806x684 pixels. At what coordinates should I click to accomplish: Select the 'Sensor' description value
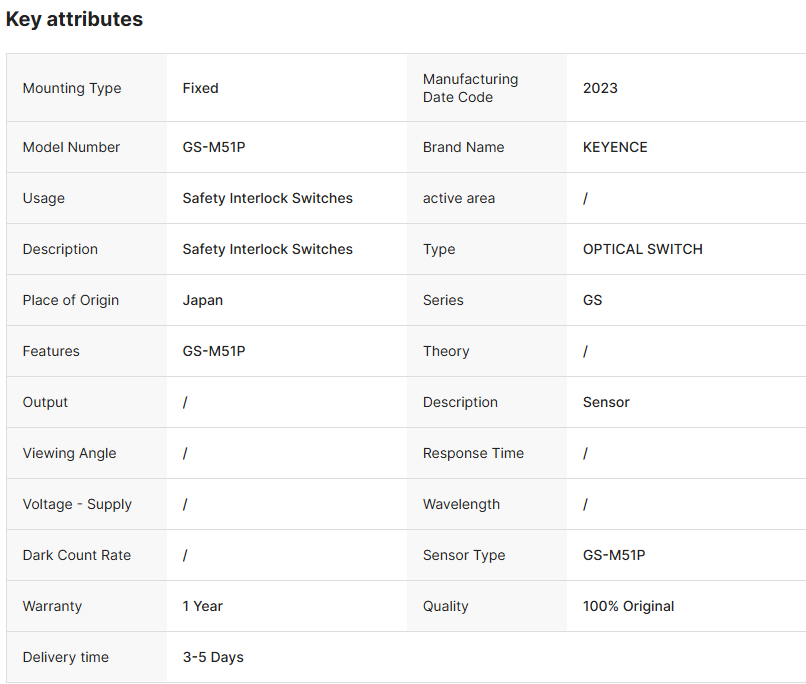(x=606, y=402)
